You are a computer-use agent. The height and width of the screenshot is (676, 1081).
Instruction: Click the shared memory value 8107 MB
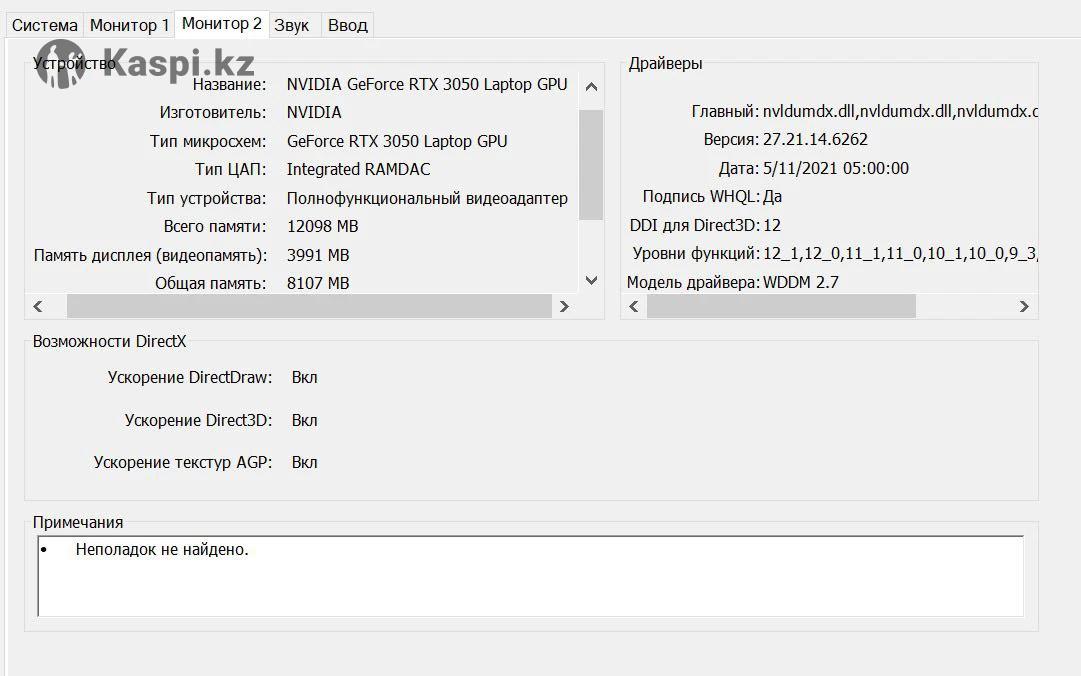click(318, 283)
